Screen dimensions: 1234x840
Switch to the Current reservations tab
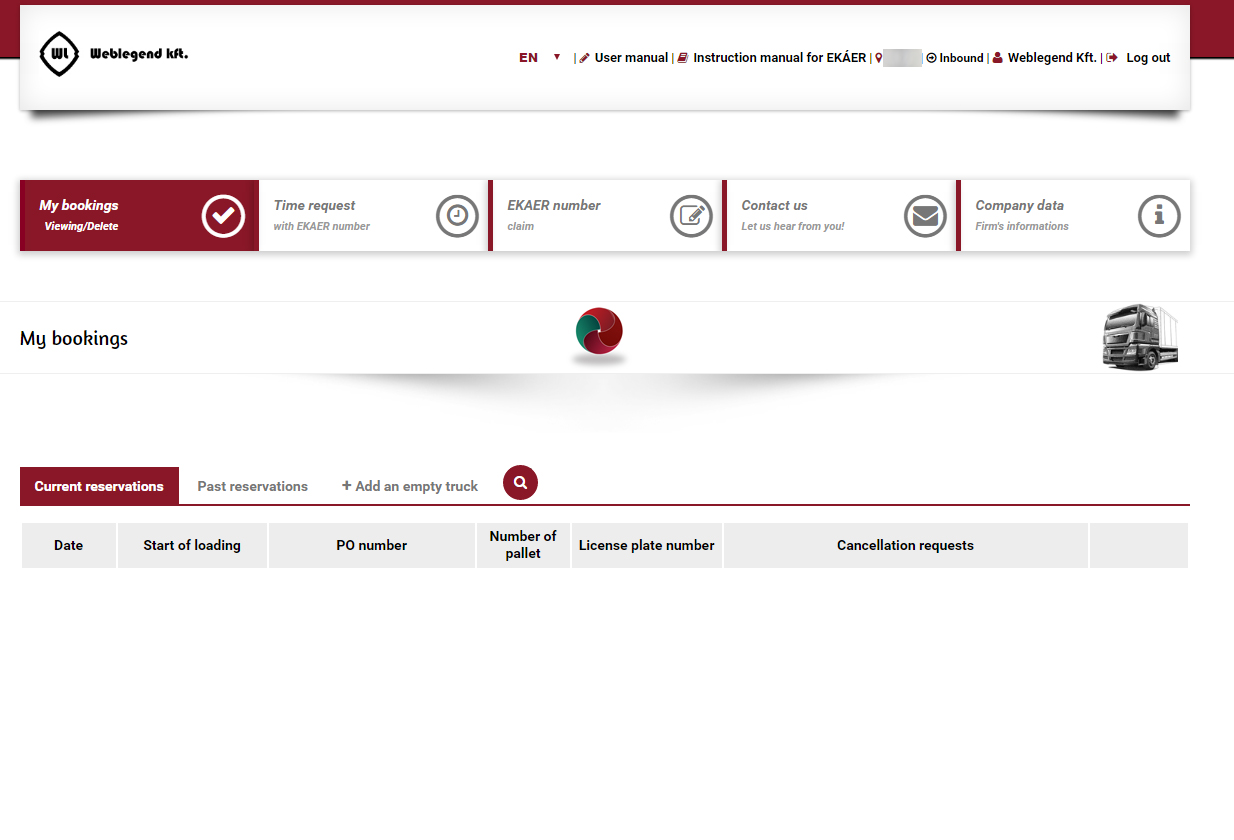(99, 487)
